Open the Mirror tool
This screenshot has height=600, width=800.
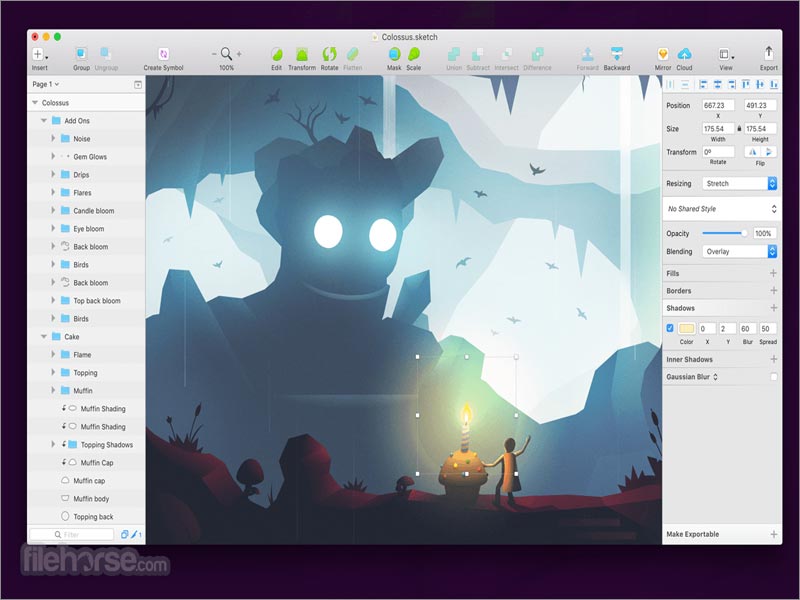663,54
